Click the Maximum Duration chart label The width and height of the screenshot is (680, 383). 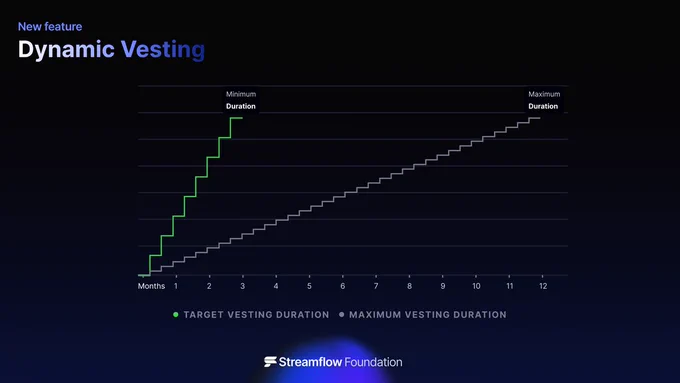(x=544, y=100)
